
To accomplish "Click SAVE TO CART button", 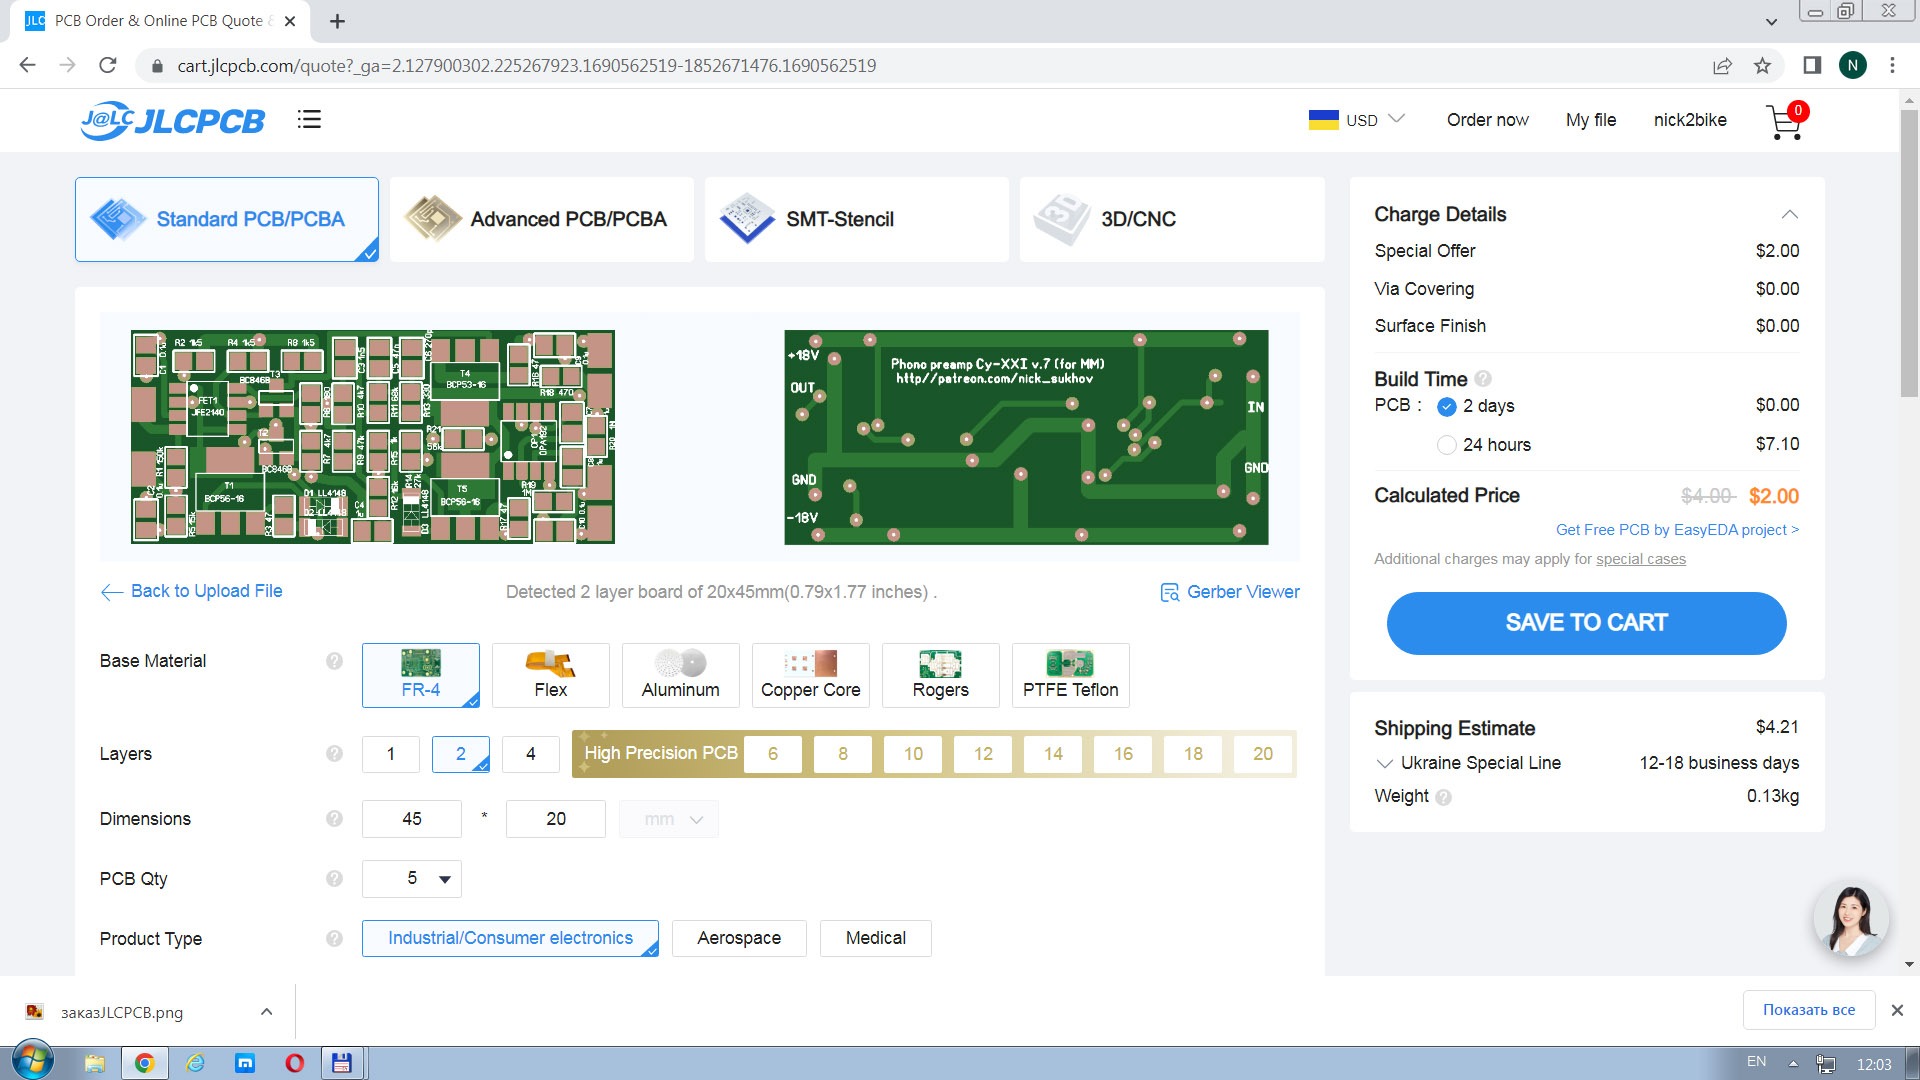I will pos(1586,623).
